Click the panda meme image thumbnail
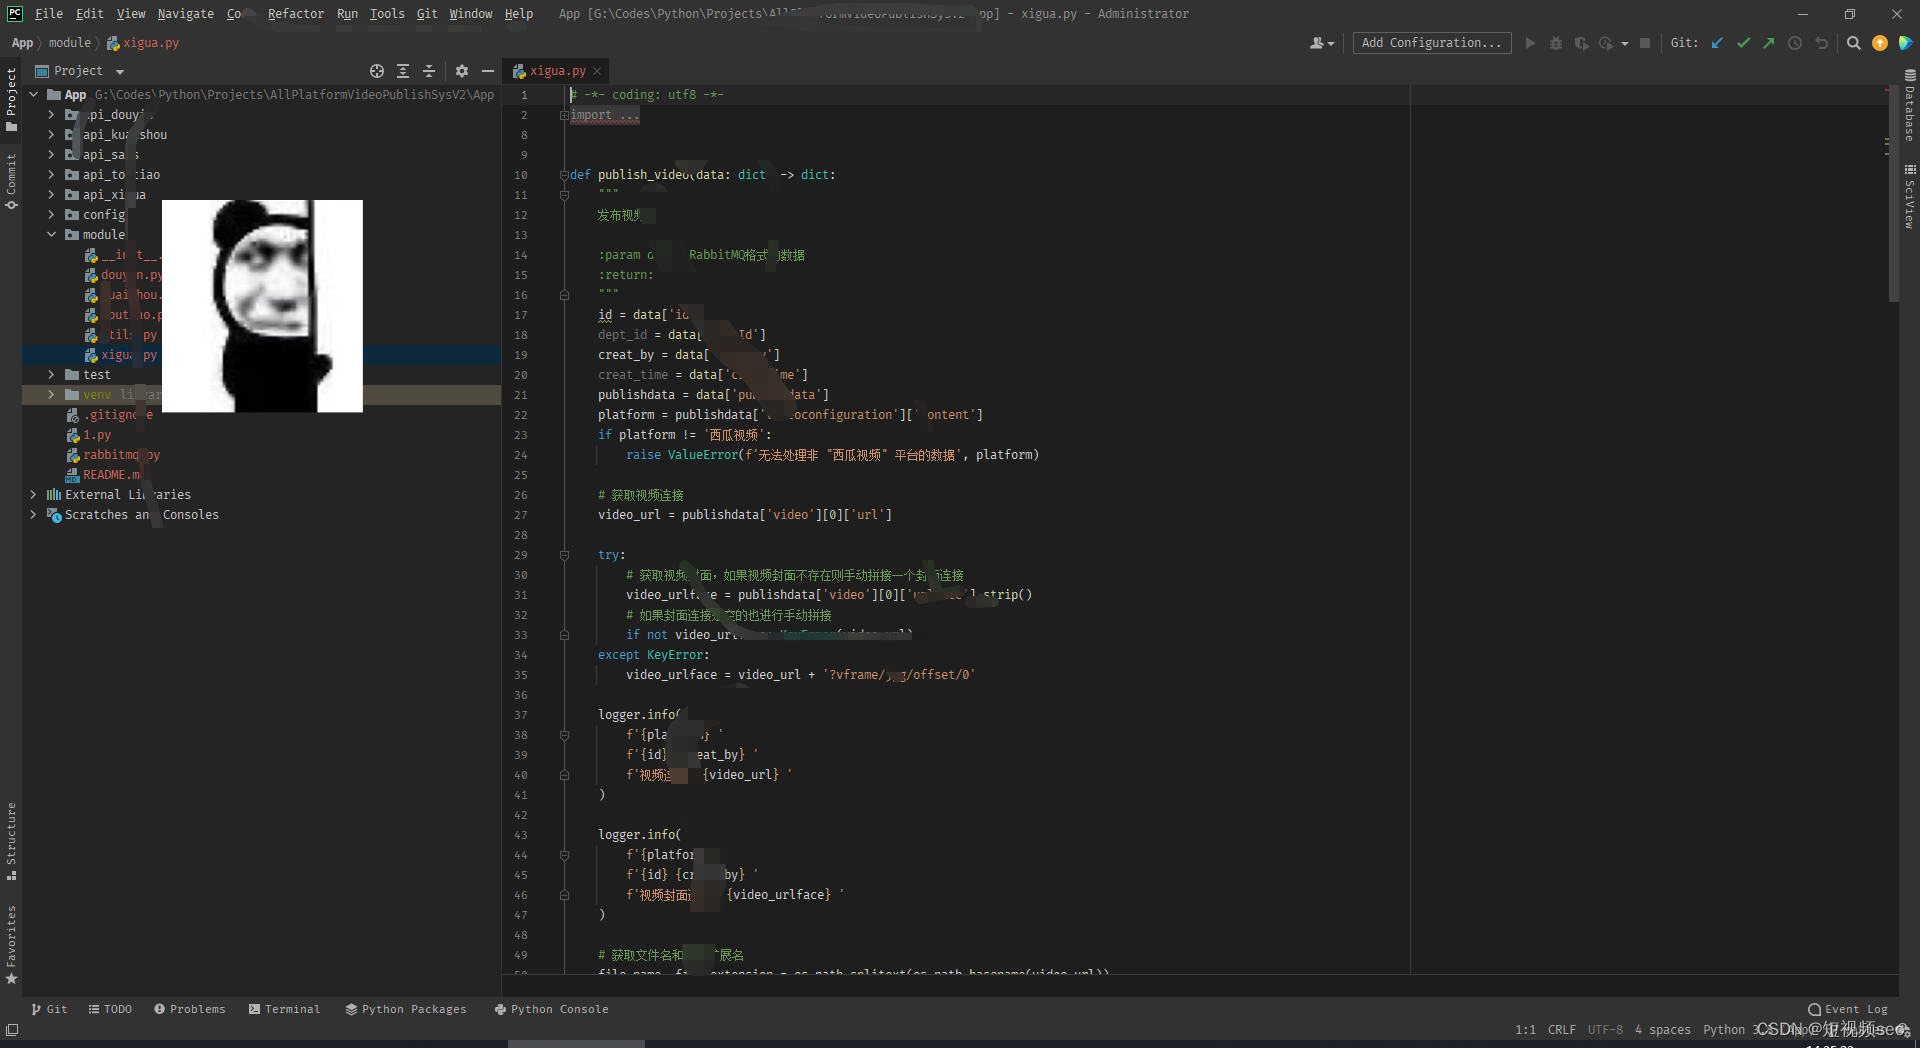This screenshot has width=1920, height=1048. tap(262, 306)
